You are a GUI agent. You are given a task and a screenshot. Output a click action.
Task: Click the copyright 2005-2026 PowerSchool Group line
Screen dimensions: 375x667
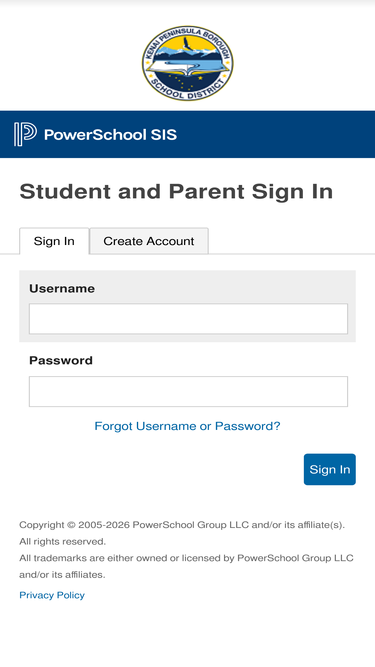coord(182,525)
